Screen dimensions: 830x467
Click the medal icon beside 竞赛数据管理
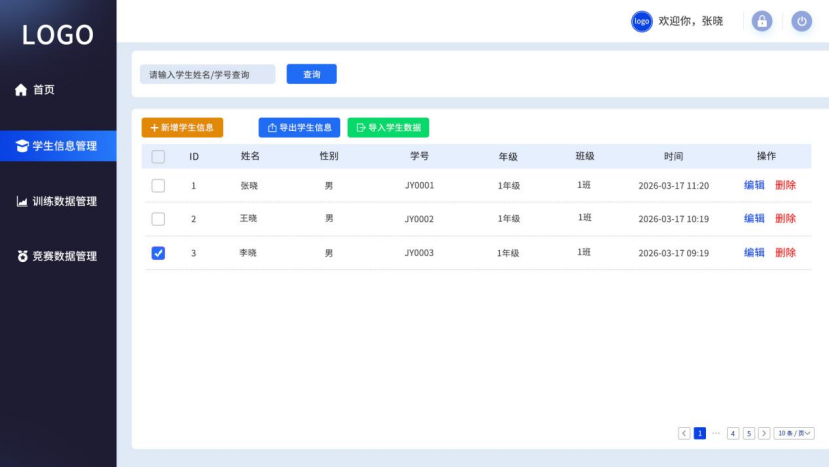click(22, 256)
